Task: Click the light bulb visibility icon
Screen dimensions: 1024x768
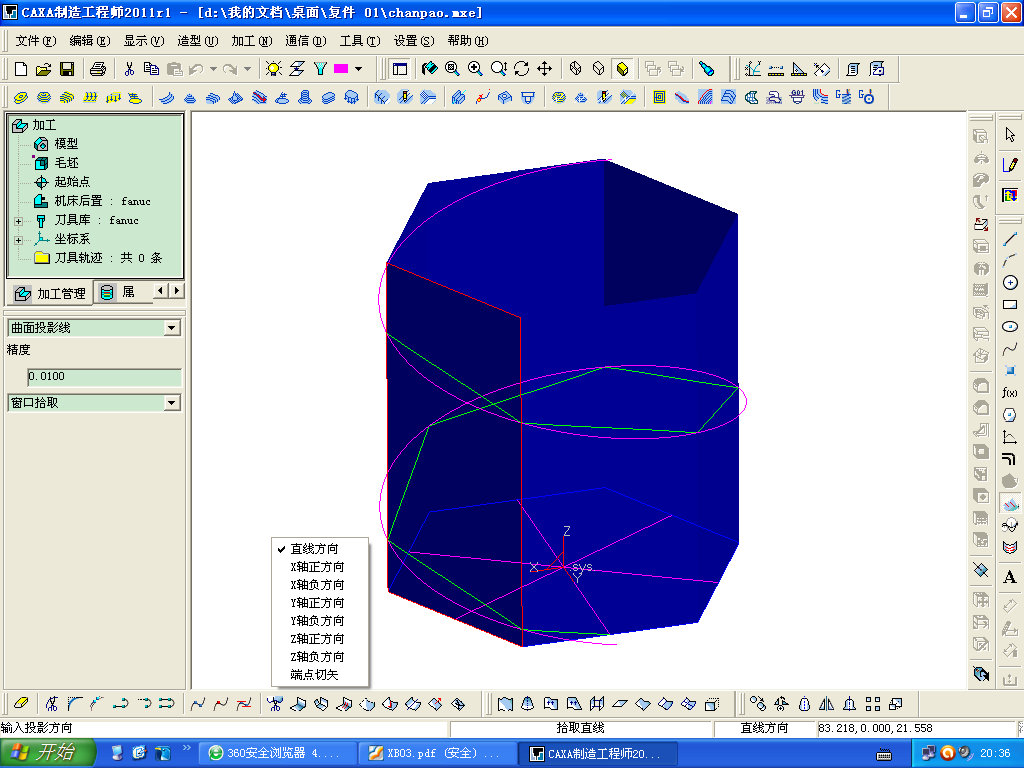Action: tap(273, 69)
